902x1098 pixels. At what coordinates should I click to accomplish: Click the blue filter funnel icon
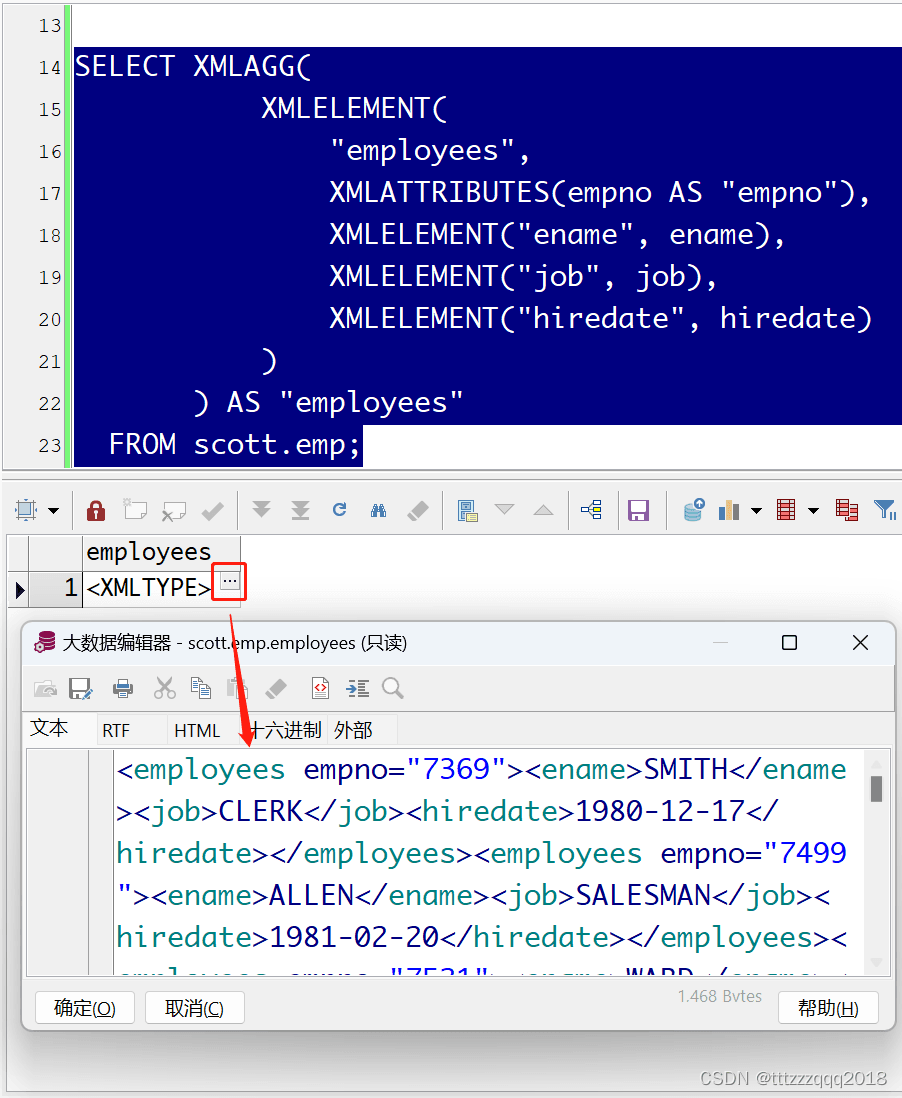click(x=884, y=510)
